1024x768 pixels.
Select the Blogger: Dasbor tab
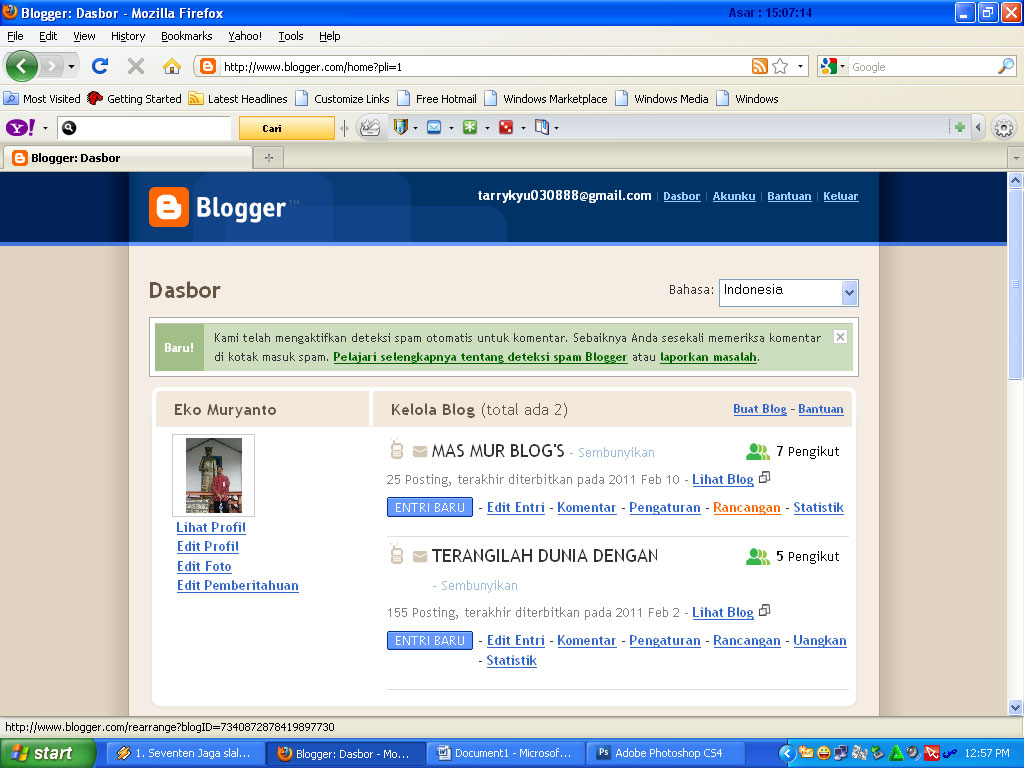coord(128,157)
